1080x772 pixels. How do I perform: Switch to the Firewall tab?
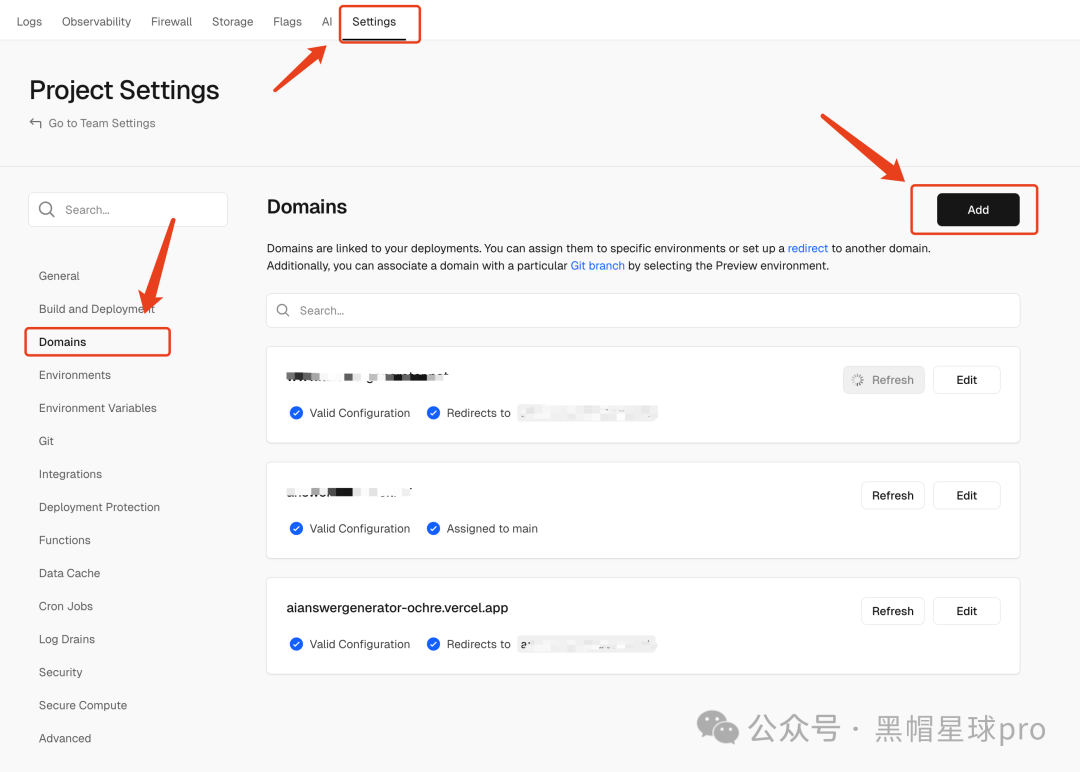pos(172,21)
